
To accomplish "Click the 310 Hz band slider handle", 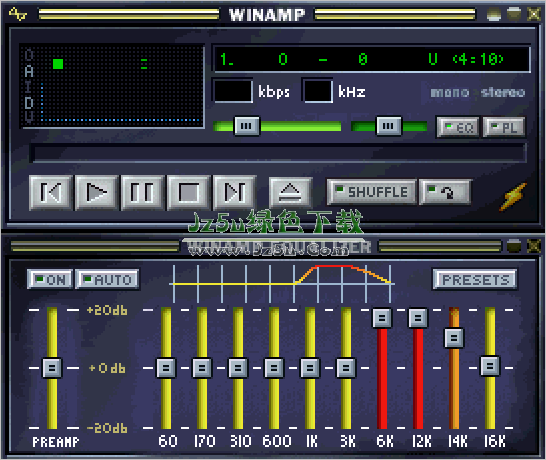I will tap(238, 368).
